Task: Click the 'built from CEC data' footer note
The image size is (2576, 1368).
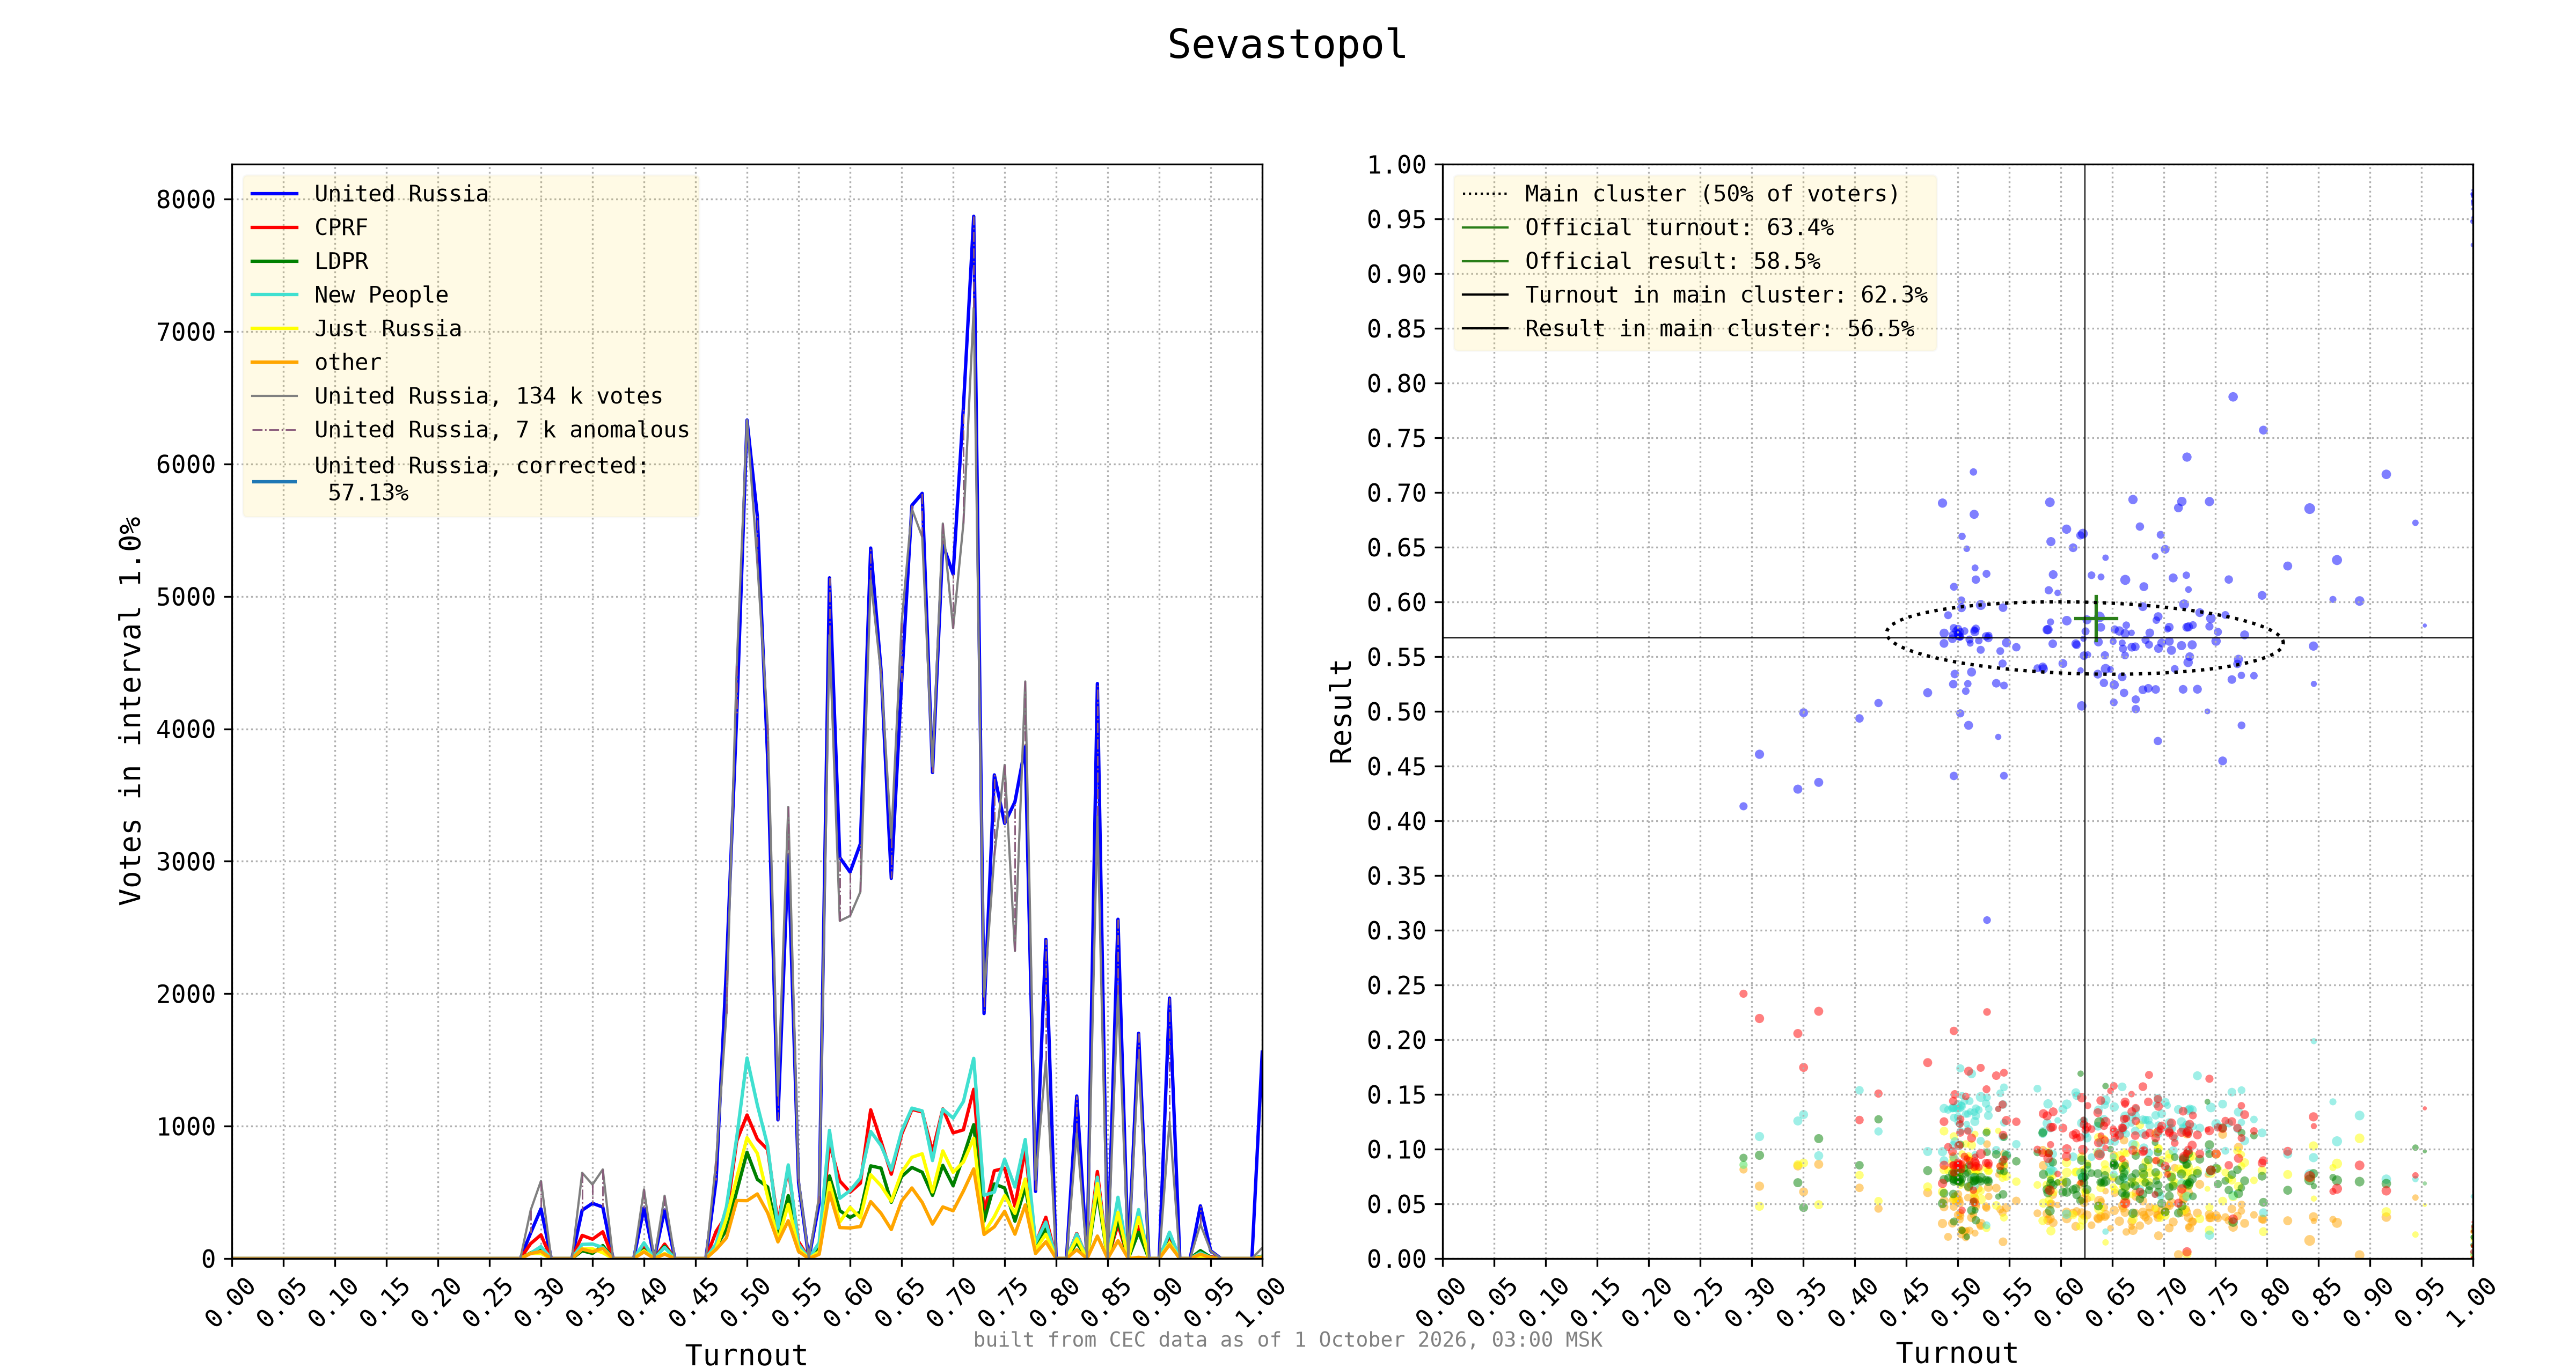Action: point(1287,1339)
